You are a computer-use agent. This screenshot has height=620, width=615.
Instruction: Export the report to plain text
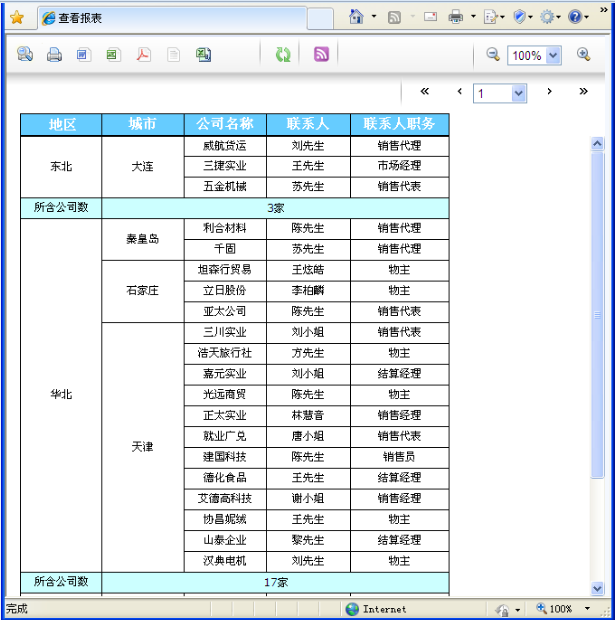pyautogui.click(x=173, y=55)
